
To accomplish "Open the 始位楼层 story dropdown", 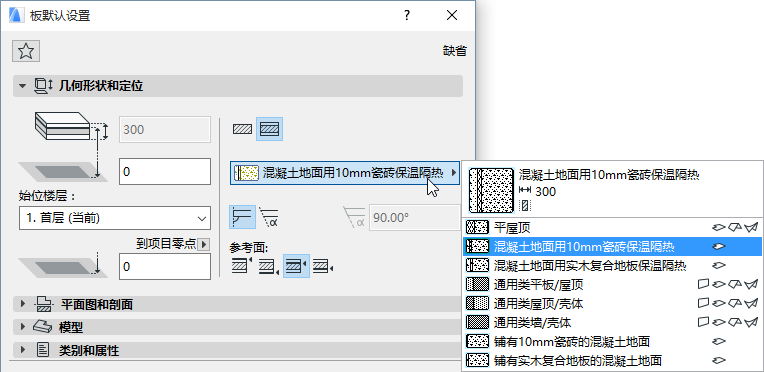I will [115, 218].
